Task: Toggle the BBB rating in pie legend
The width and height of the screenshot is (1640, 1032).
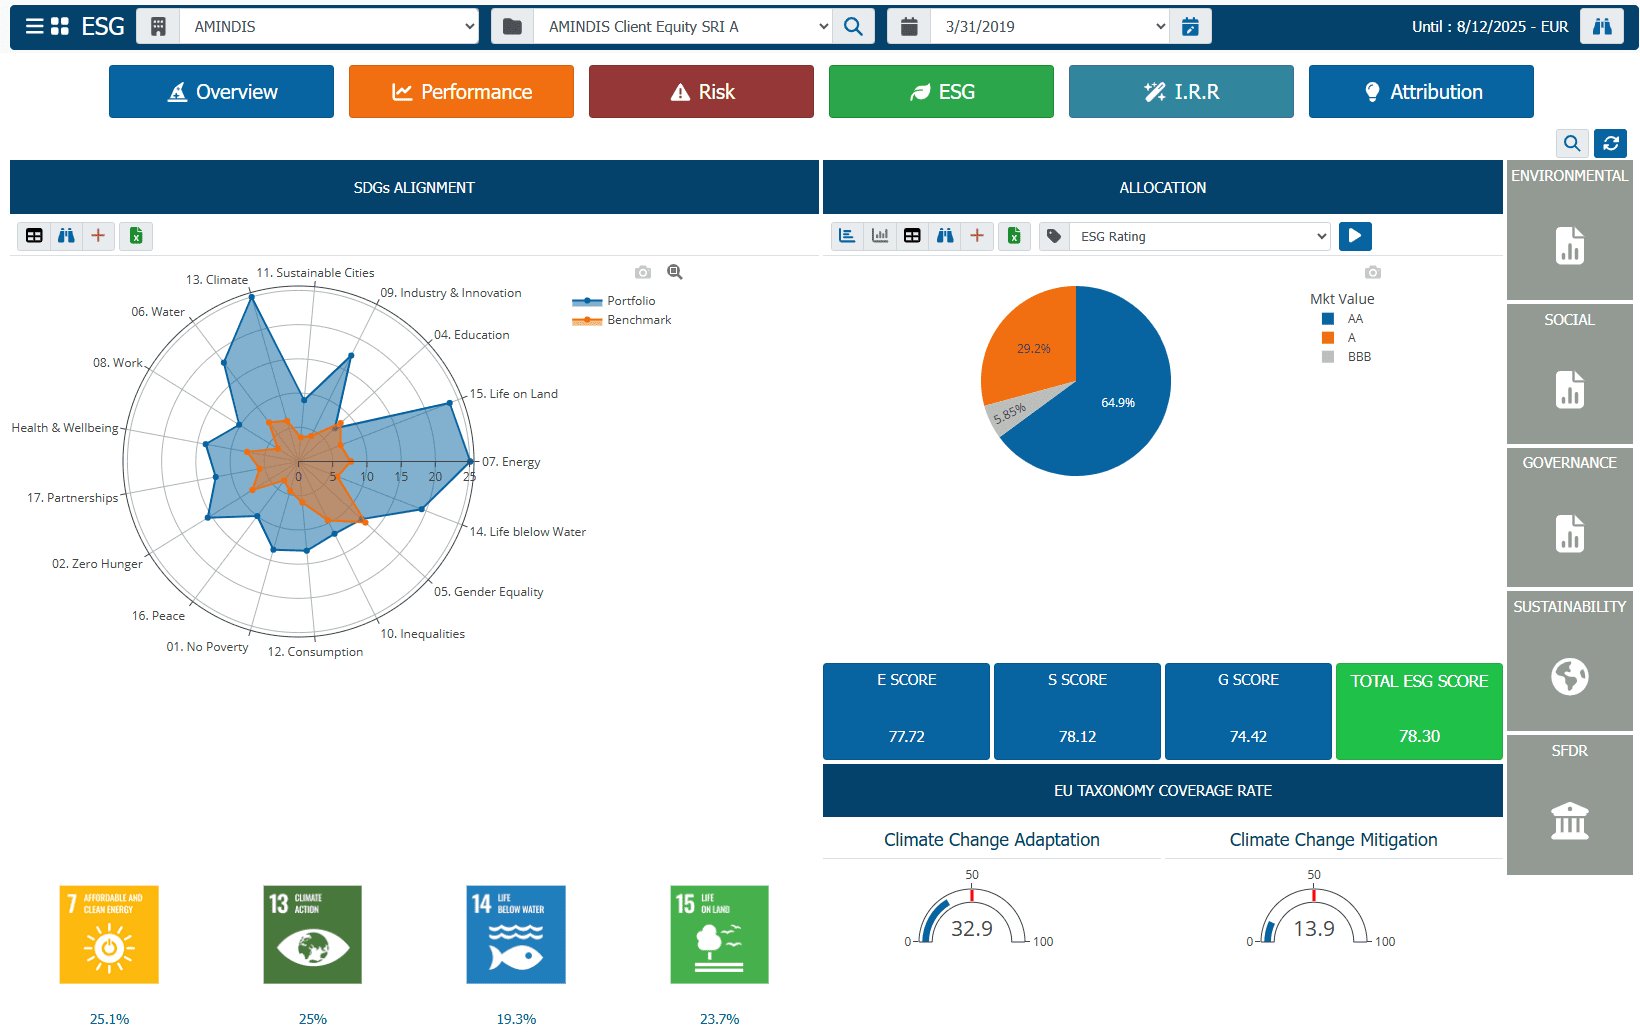Action: pyautogui.click(x=1358, y=357)
